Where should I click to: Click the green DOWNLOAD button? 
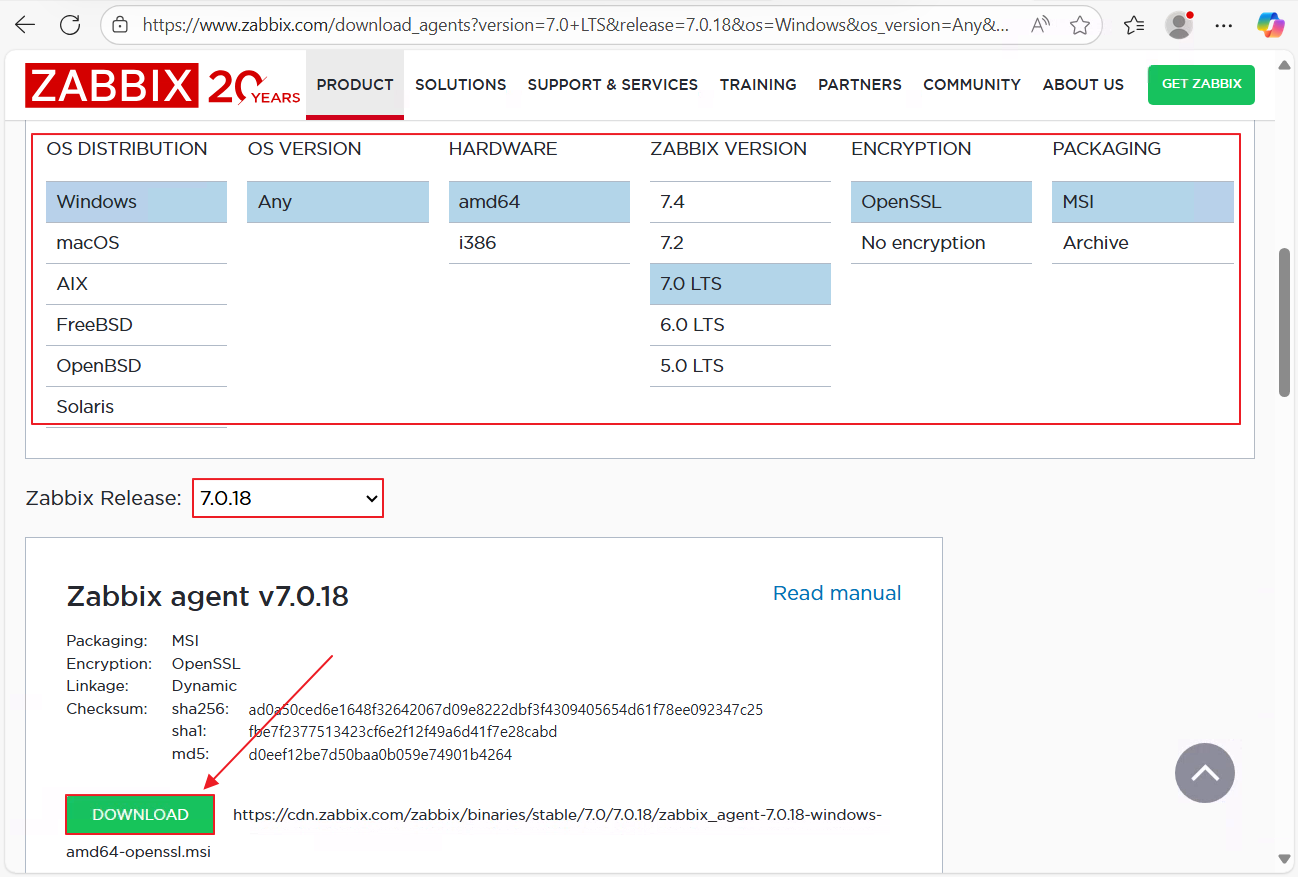[140, 814]
